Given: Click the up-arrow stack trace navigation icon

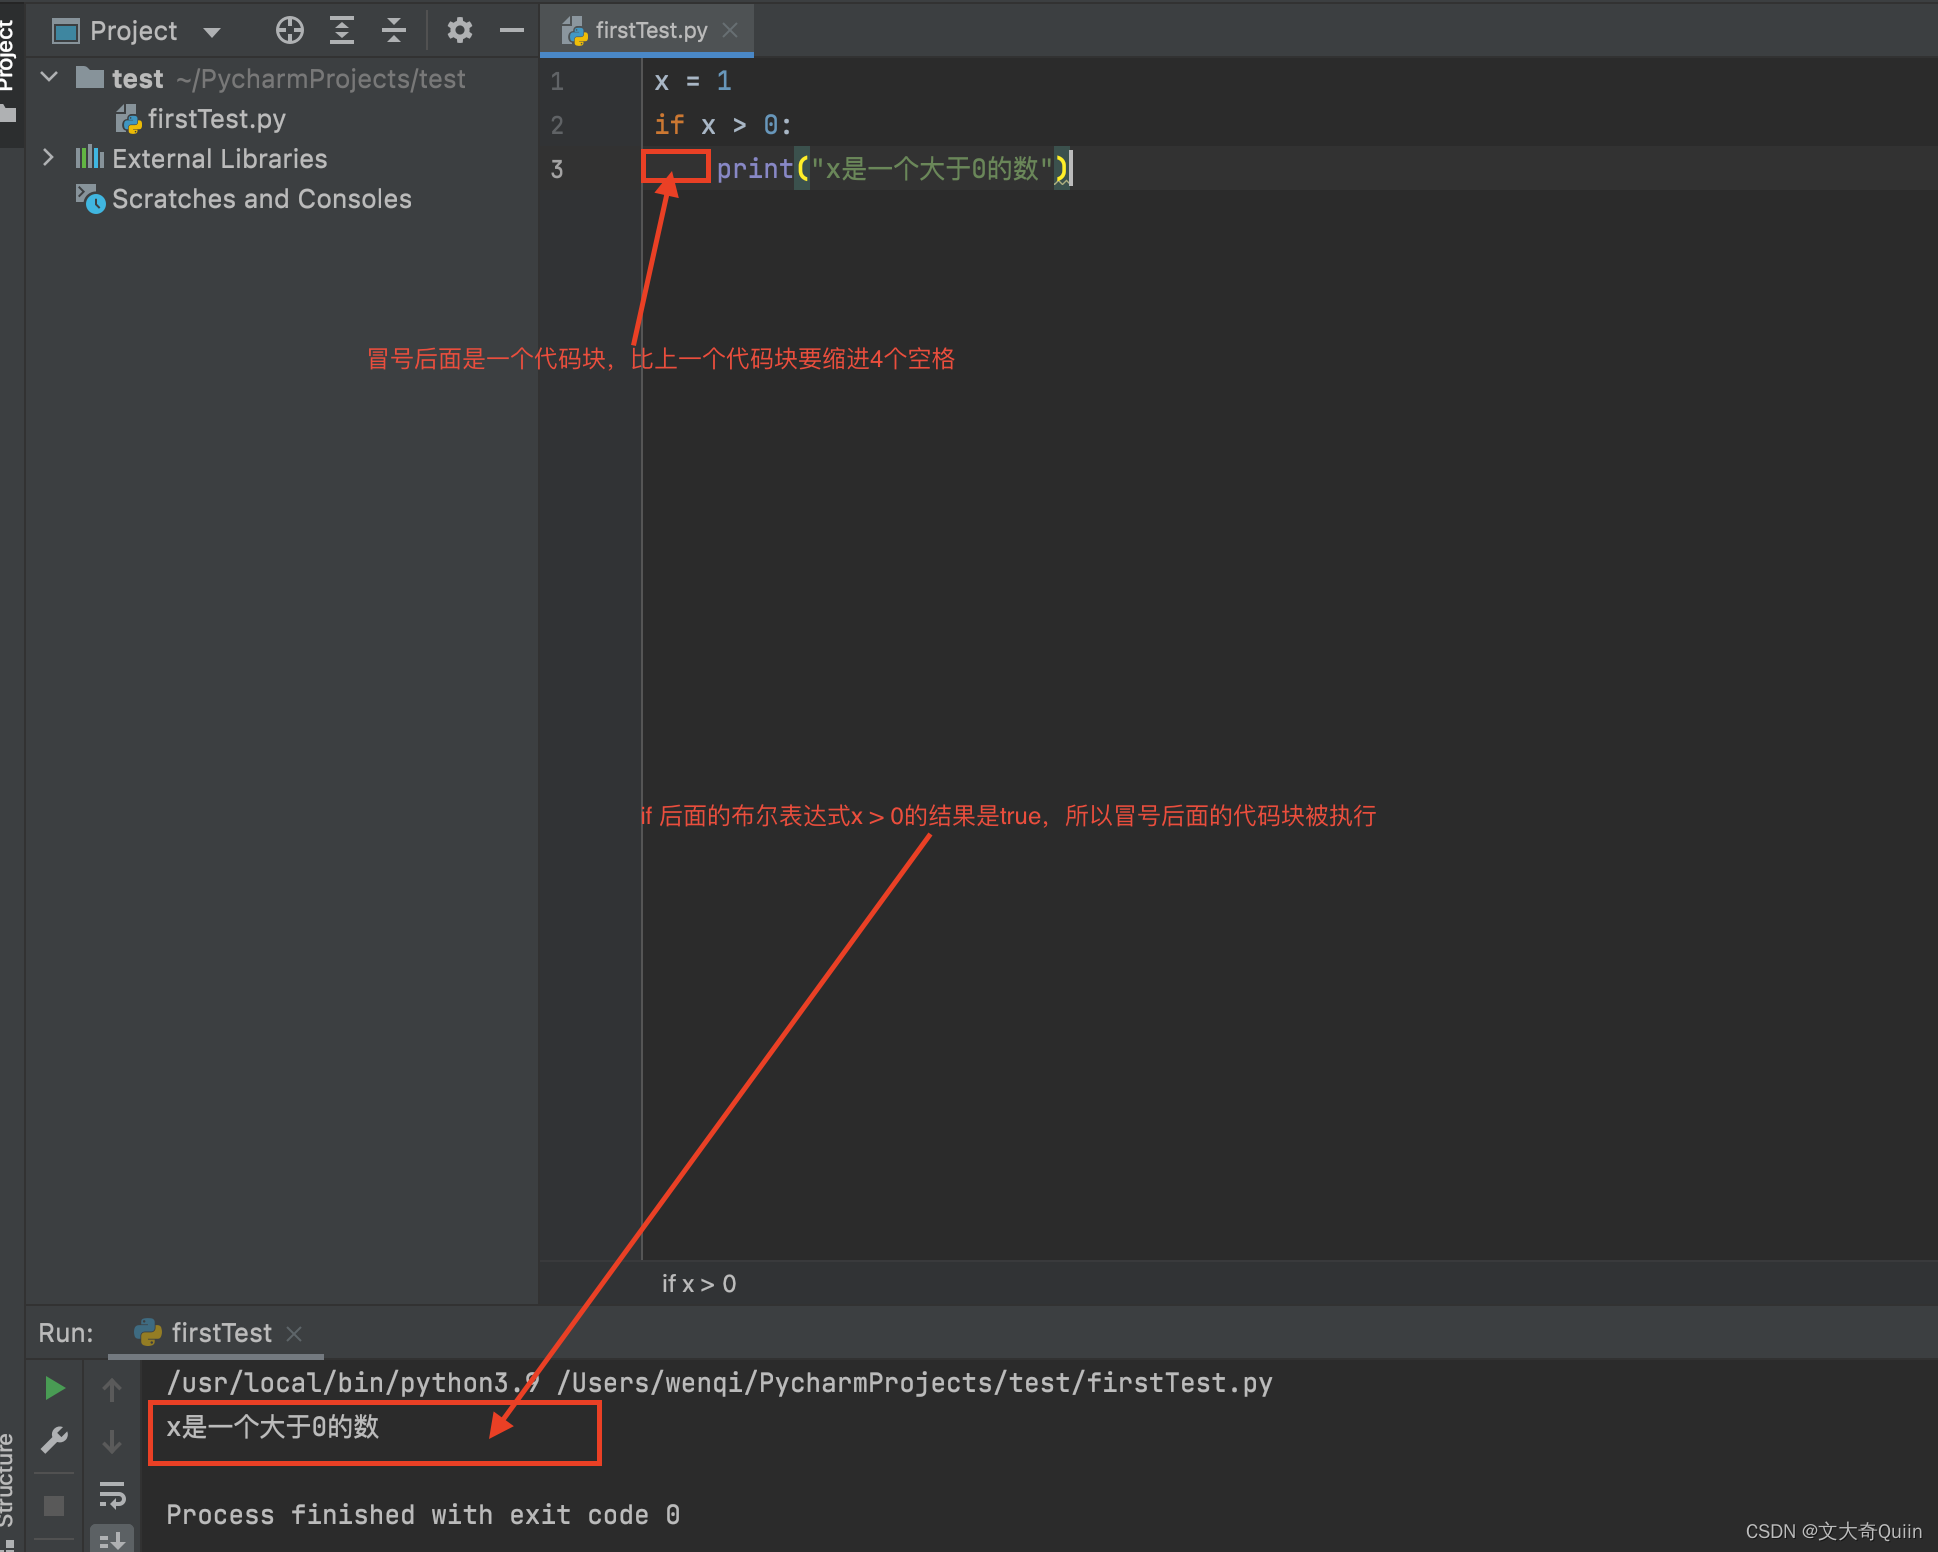Looking at the screenshot, I should (x=112, y=1389).
